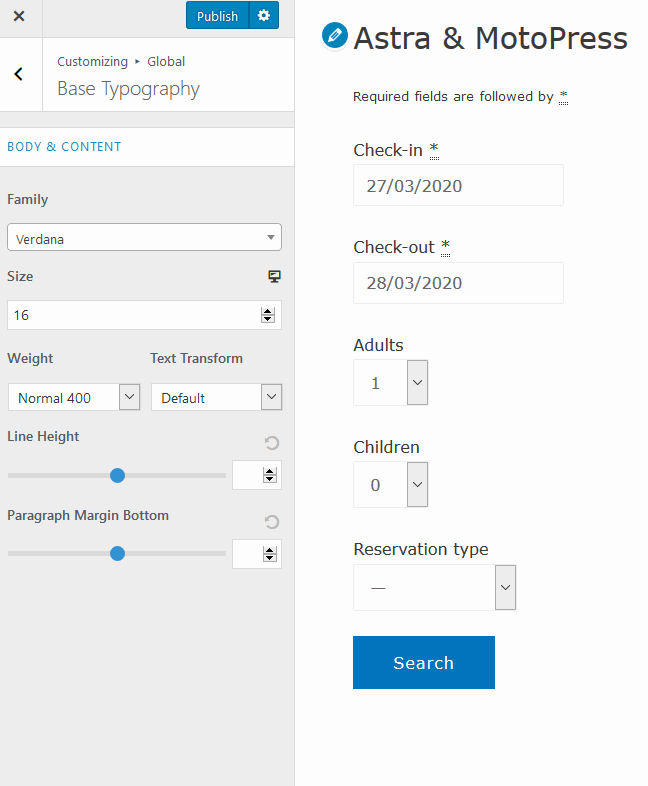This screenshot has height=786, width=648.
Task: Reset Paragraph Margin Bottom with undo icon
Action: [272, 522]
